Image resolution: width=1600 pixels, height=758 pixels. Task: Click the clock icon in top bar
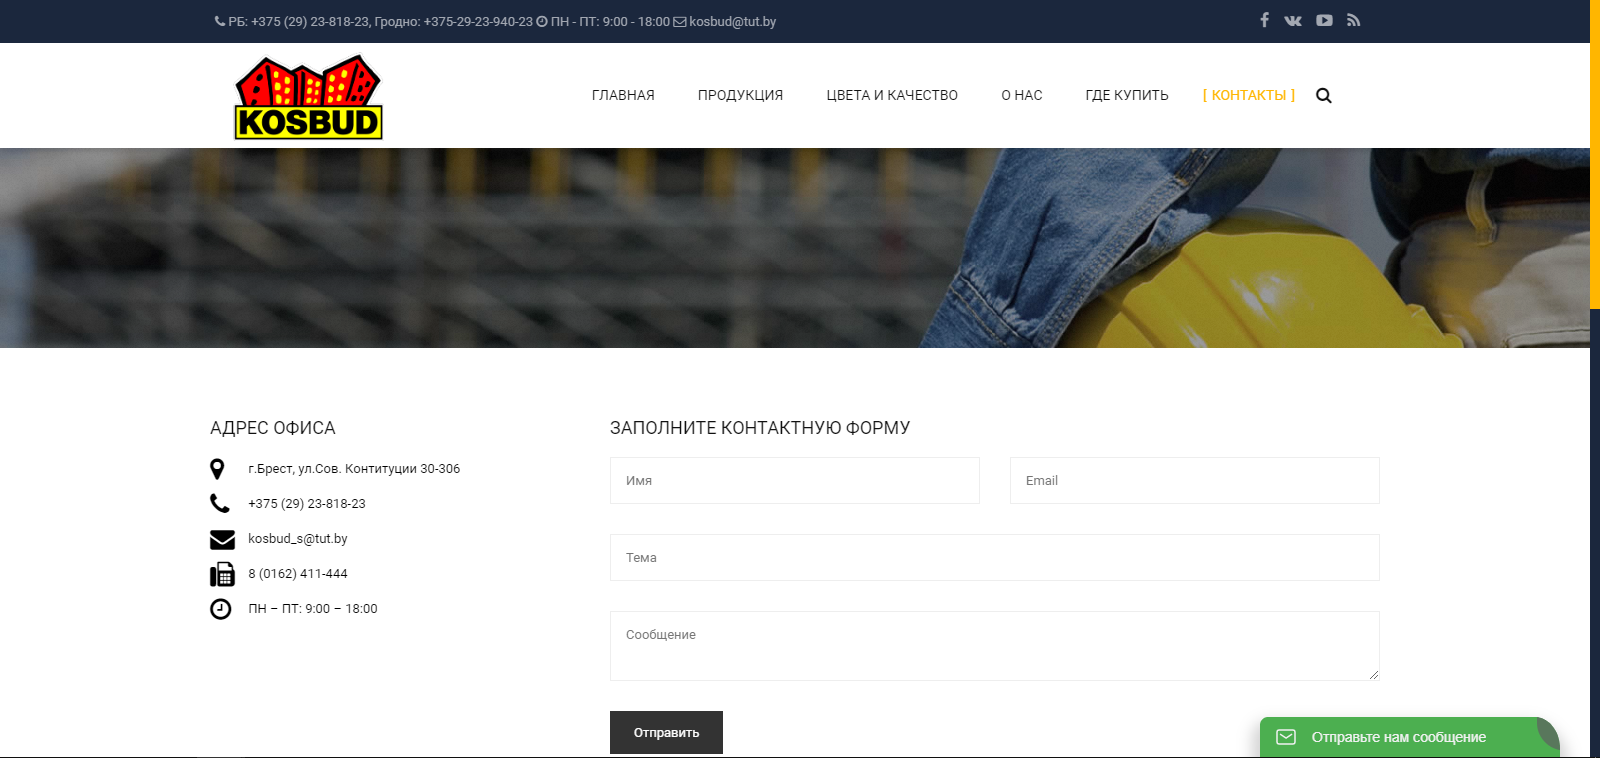tap(542, 21)
